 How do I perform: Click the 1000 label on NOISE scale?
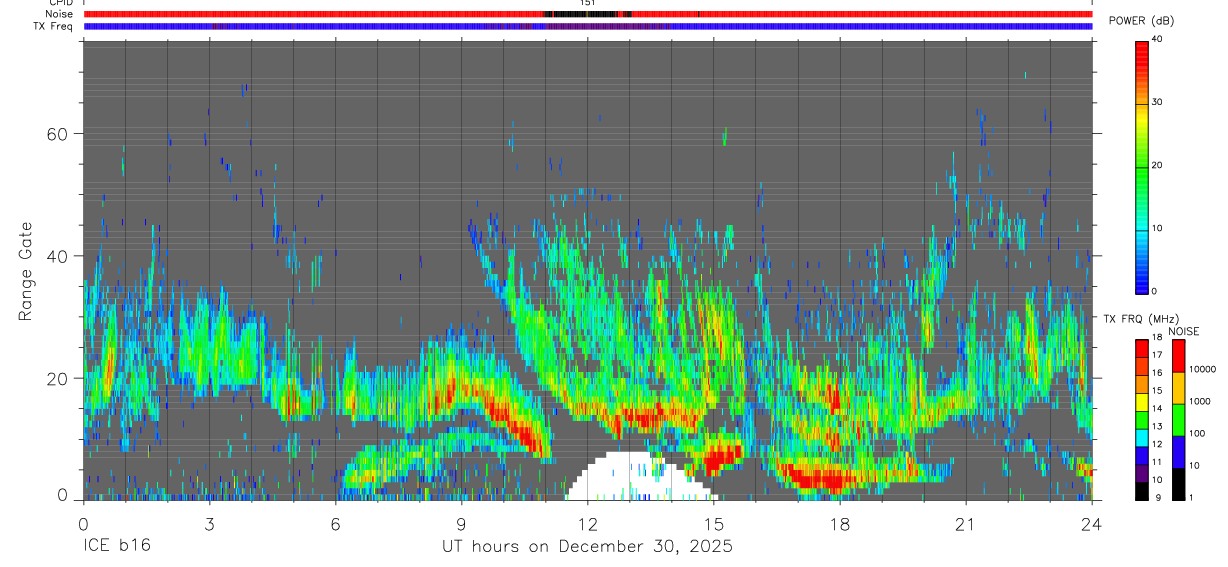pos(1200,402)
